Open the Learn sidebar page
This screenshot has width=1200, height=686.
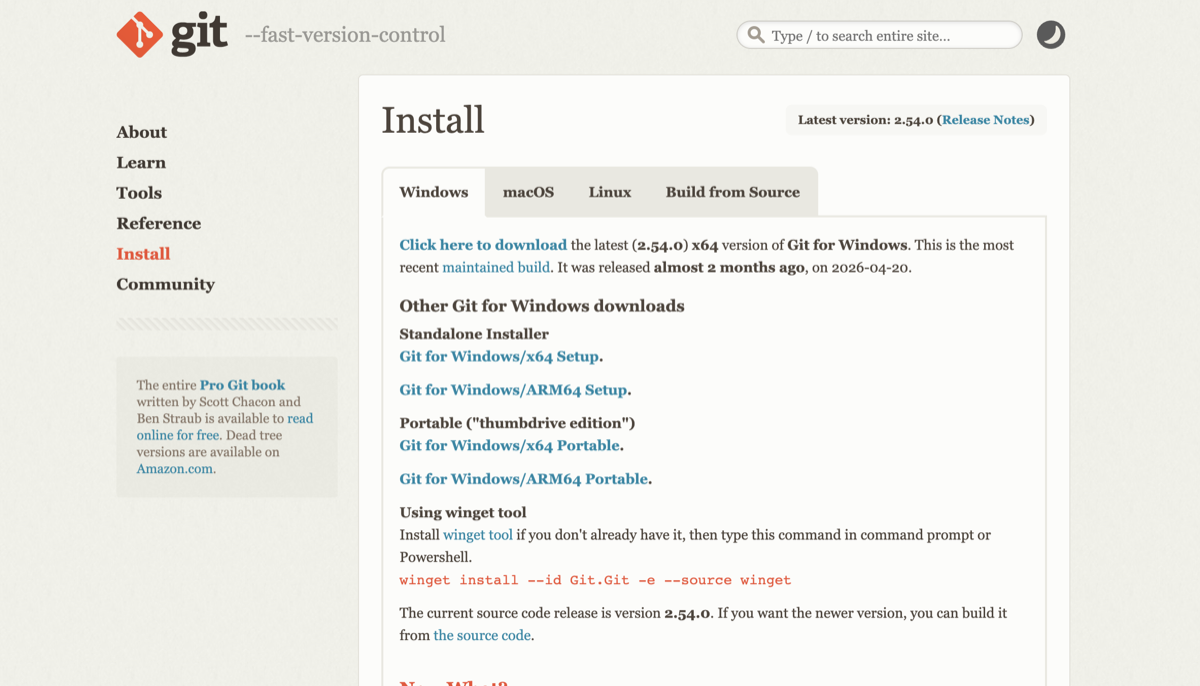141,162
